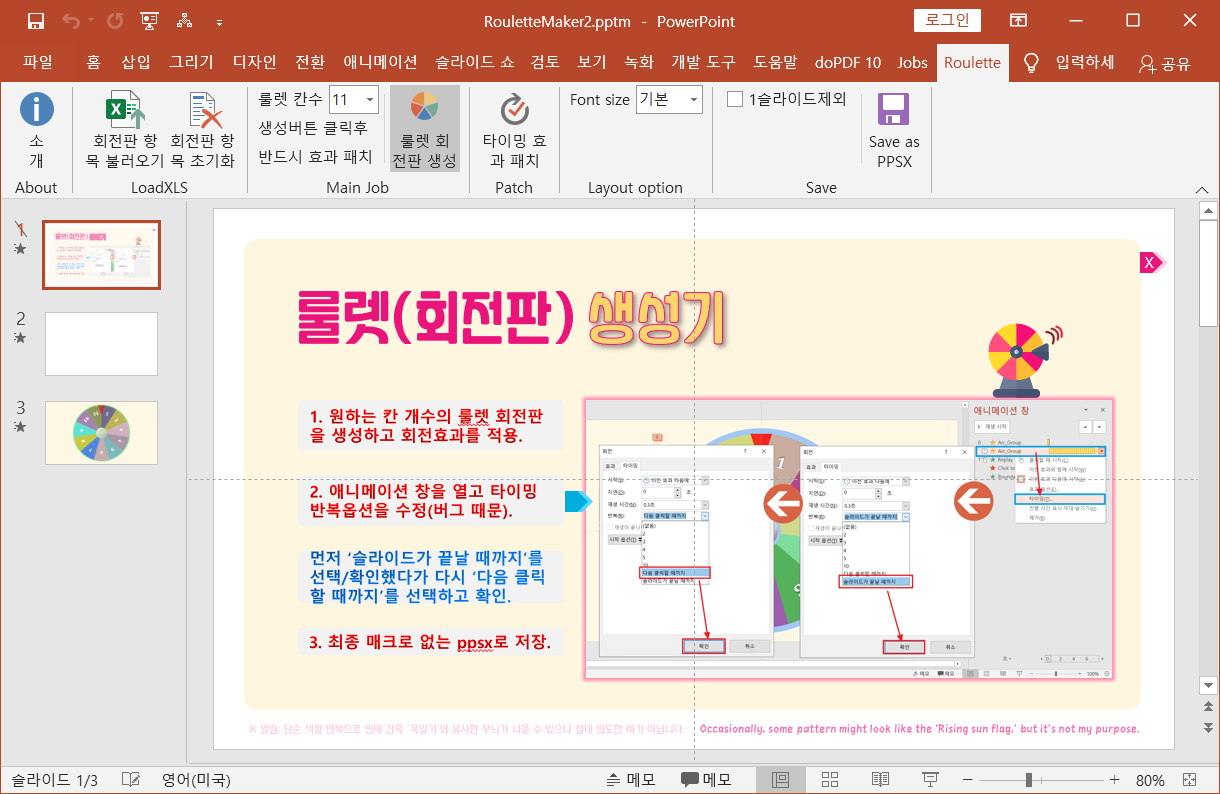Click spell check icon in status bar
Screen dimensions: 1220x794
pos(130,780)
